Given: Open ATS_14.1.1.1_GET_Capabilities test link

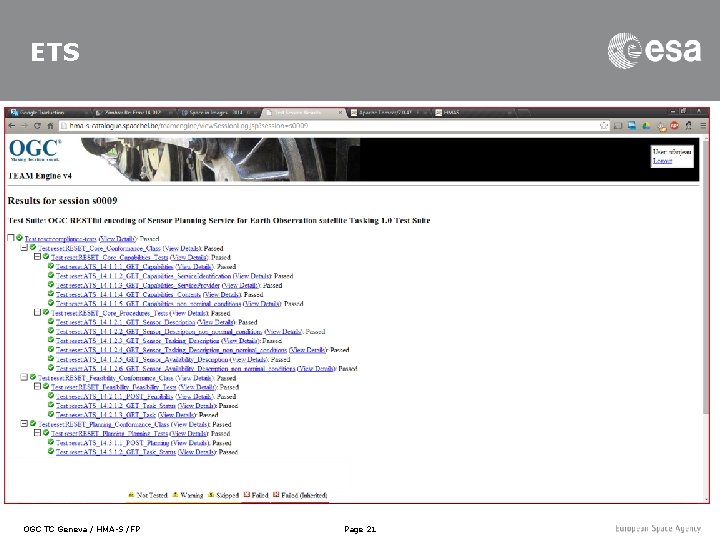Looking at the screenshot, I should click(x=114, y=267).
